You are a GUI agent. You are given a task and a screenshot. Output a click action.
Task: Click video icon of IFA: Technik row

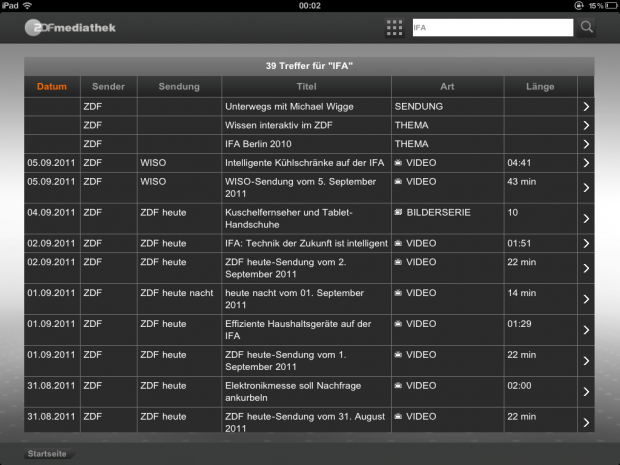399,243
